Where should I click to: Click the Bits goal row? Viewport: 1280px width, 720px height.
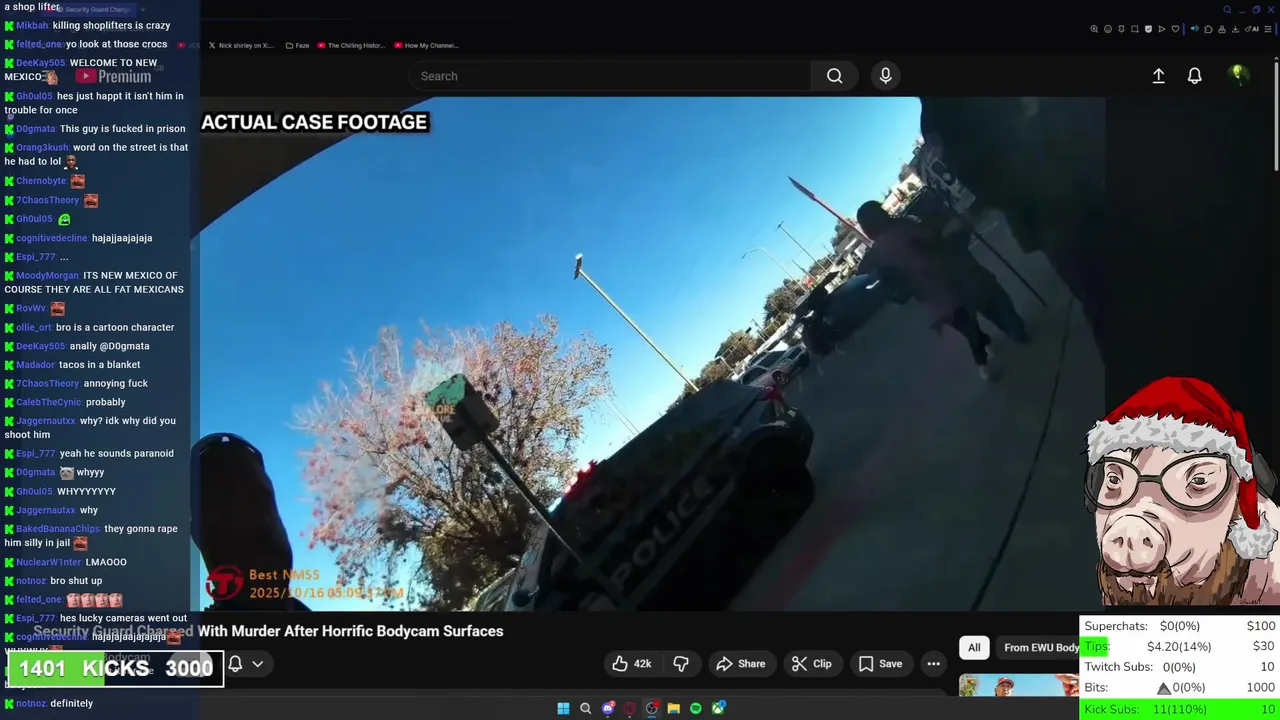pos(1180,688)
